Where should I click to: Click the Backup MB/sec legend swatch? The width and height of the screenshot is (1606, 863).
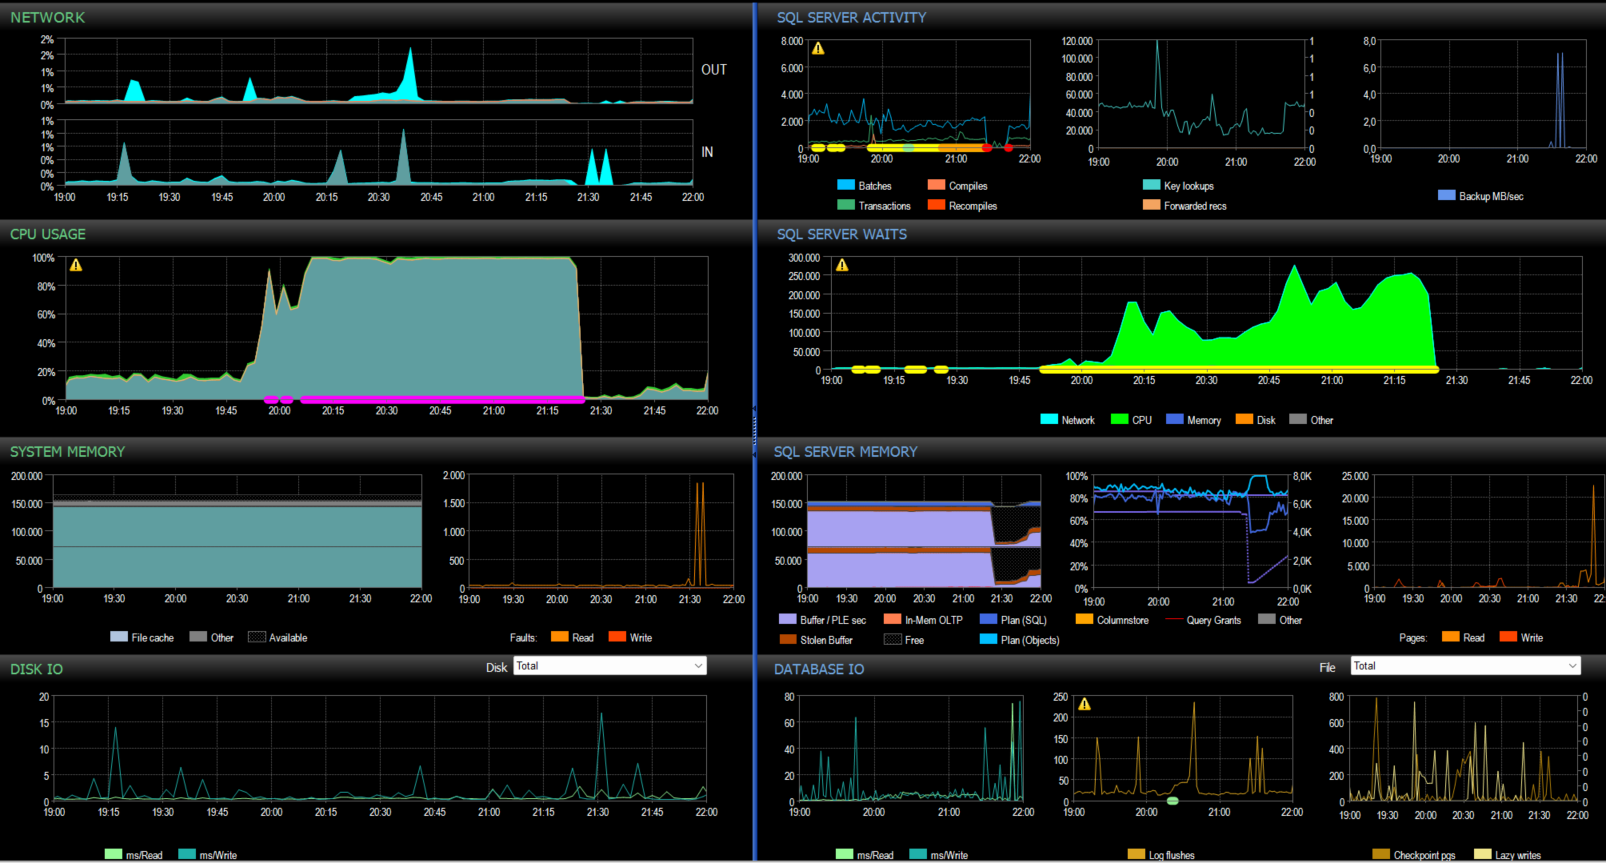(x=1446, y=195)
